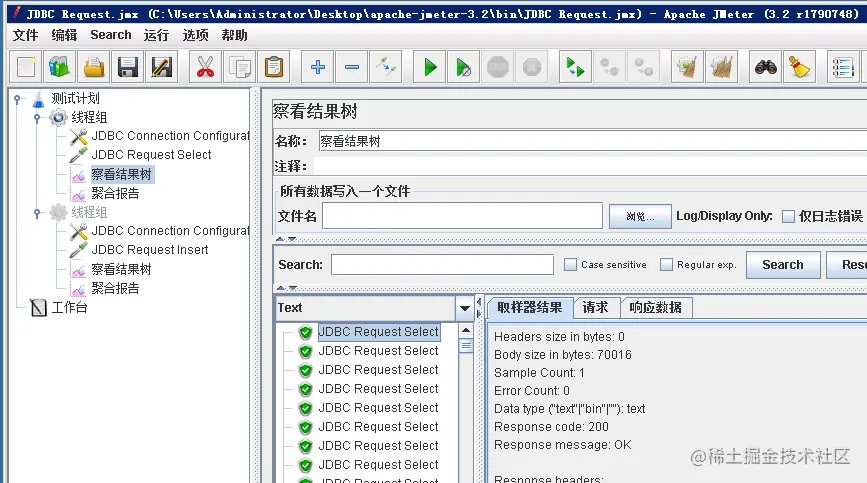
Task: Click the greyed Stop icon
Action: pos(498,67)
